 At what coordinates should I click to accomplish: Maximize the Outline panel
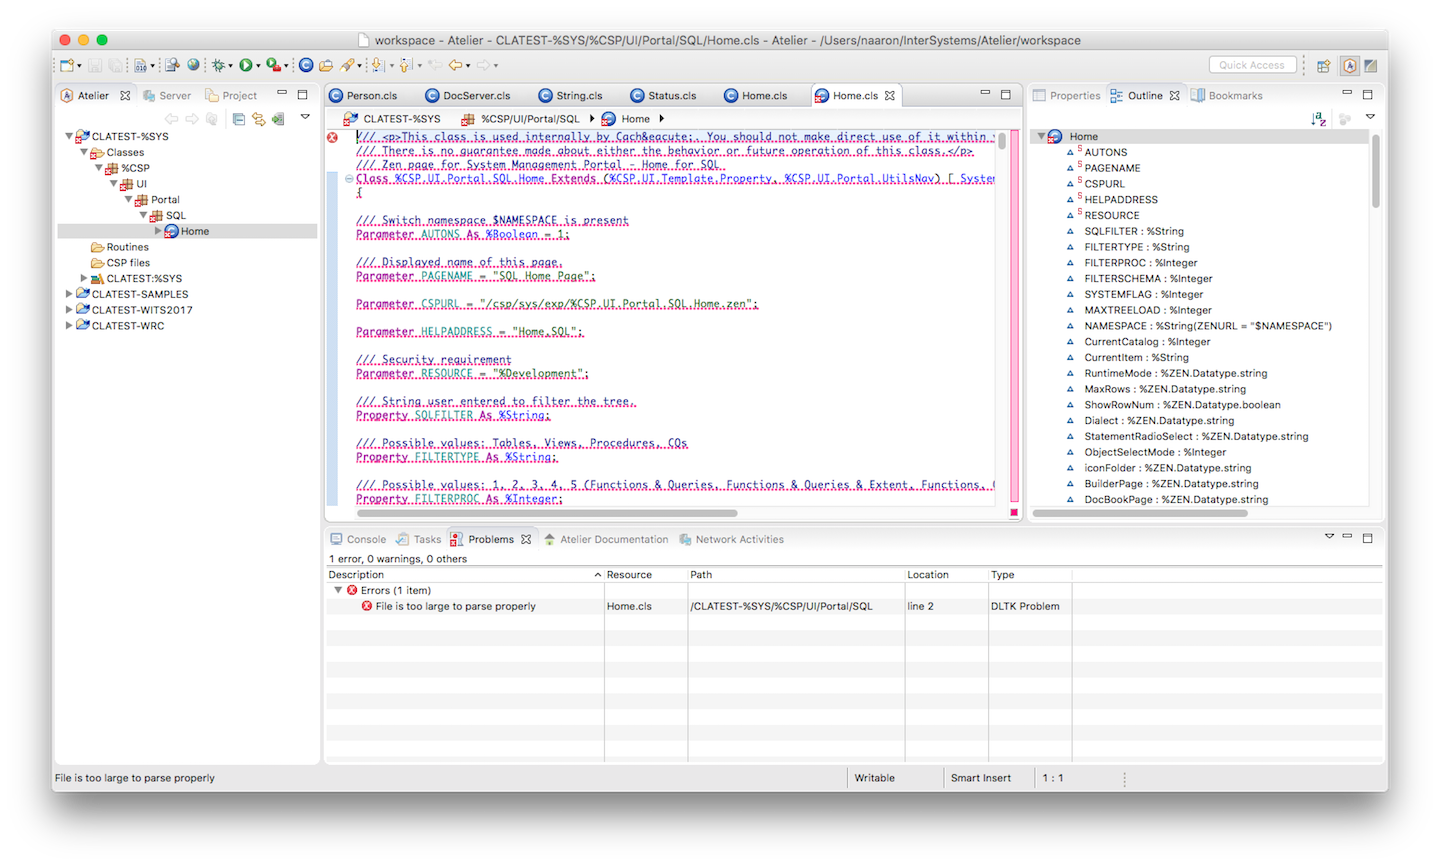[x=1367, y=94]
